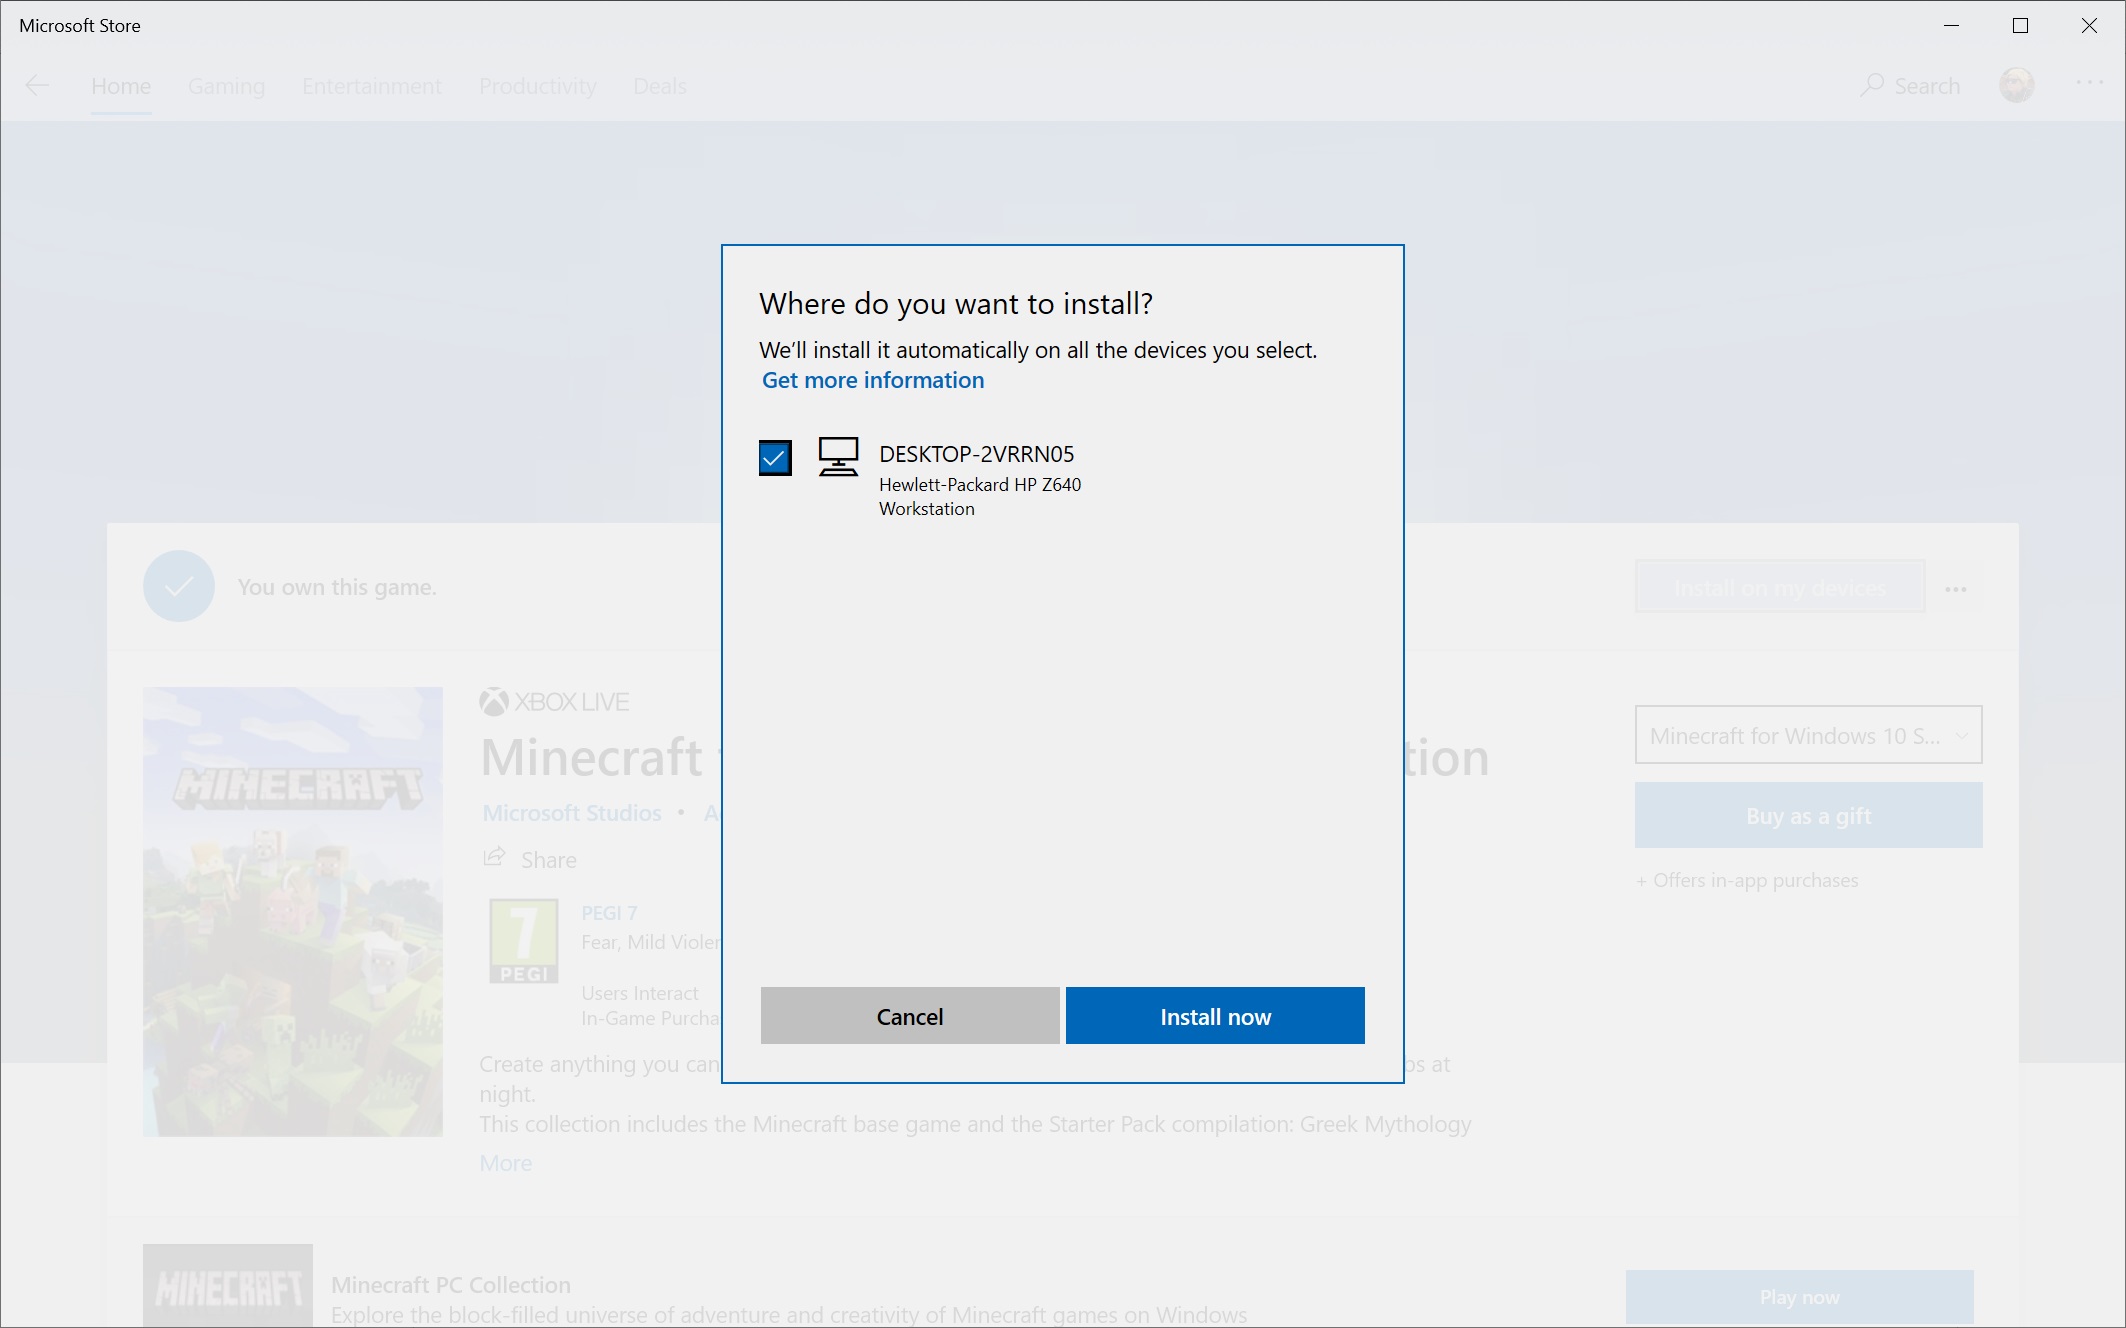Click Get more information link

(872, 379)
